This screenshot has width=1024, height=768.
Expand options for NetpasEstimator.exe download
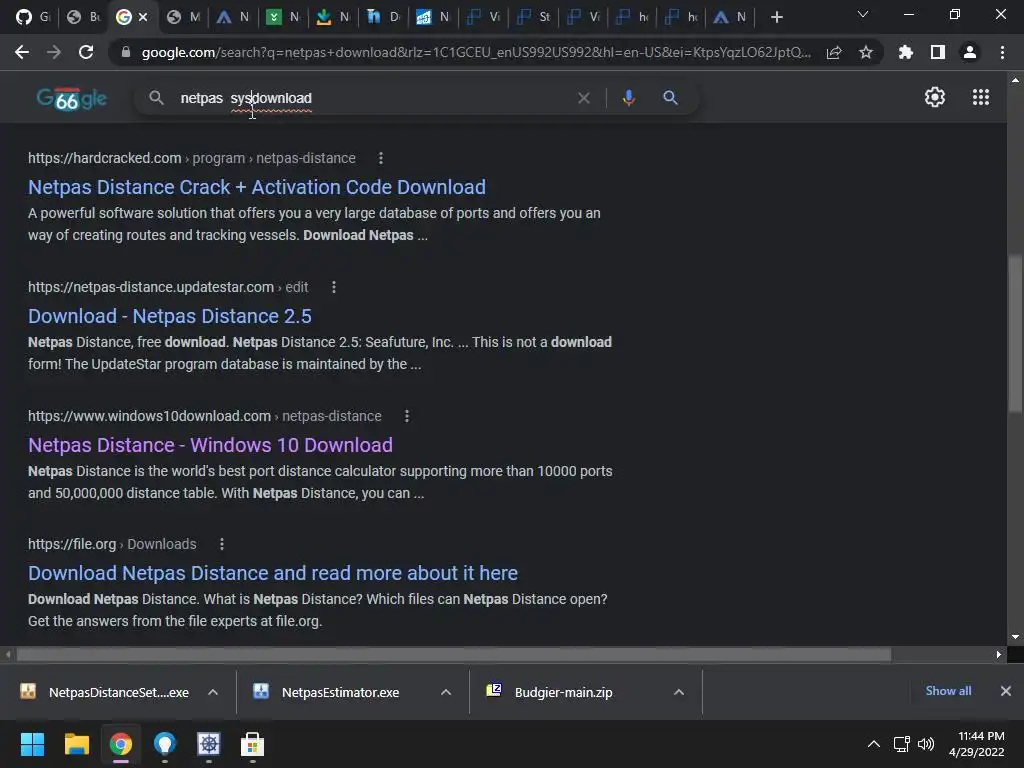click(446, 692)
